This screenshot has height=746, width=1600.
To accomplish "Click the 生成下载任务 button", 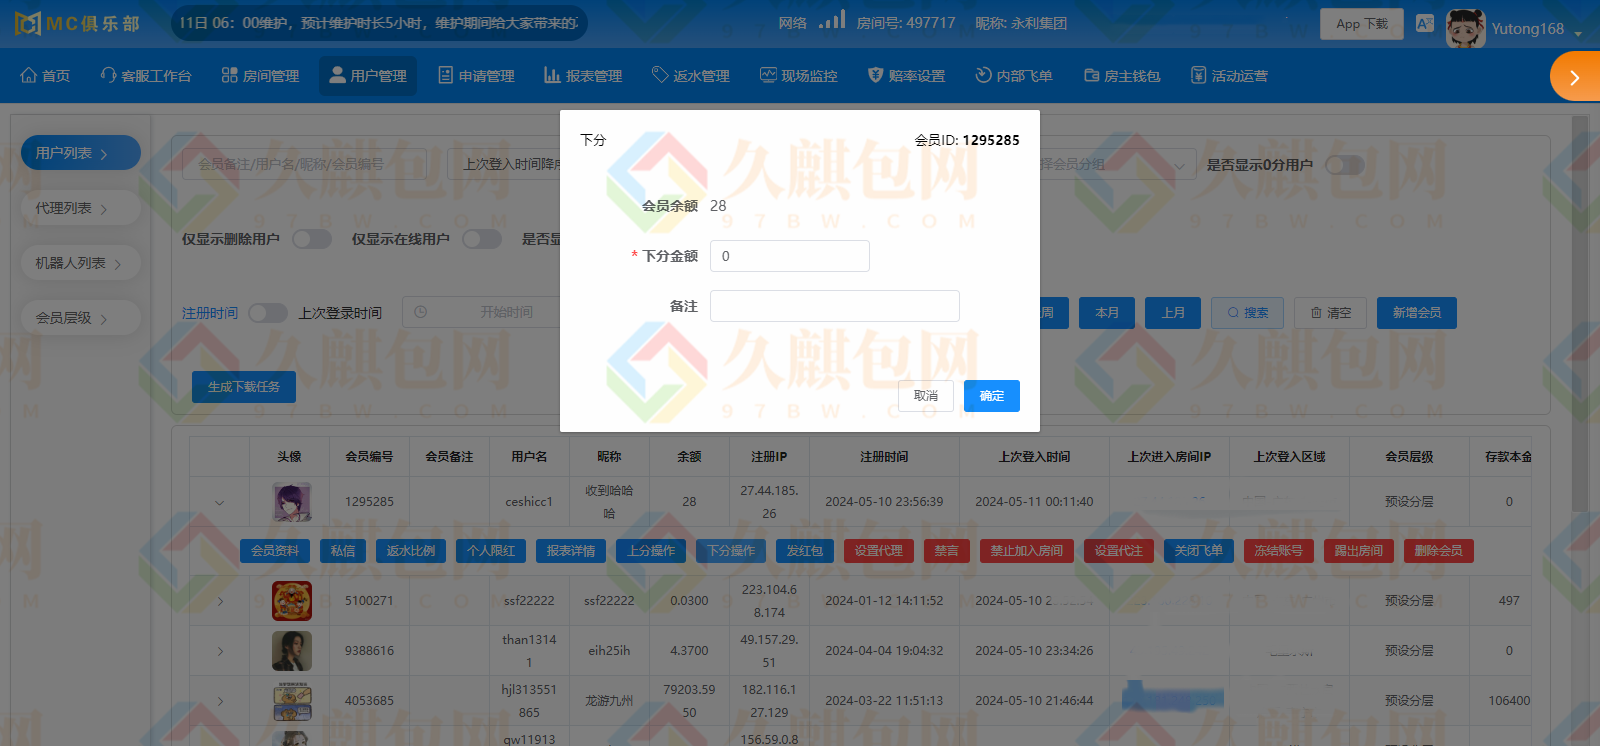I will pos(244,387).
